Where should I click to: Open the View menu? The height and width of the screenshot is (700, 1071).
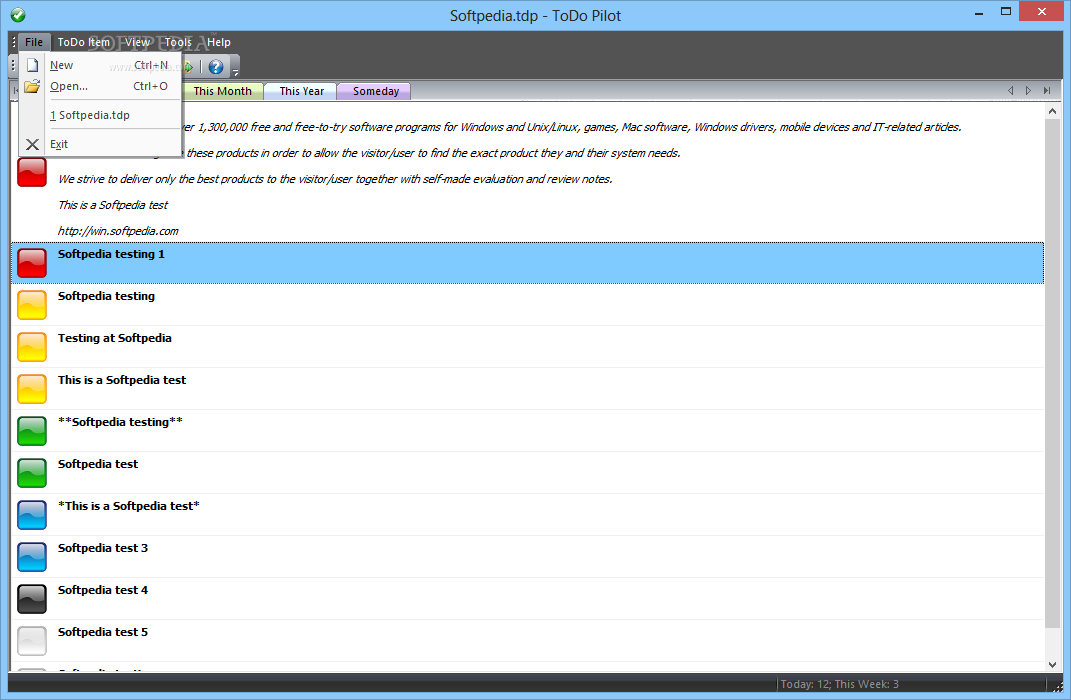click(x=137, y=42)
